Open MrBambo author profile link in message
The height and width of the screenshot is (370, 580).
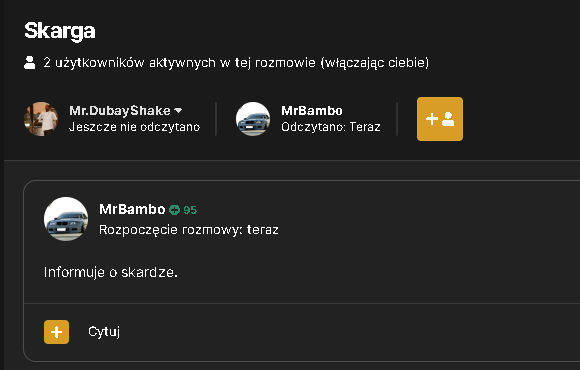pos(132,209)
